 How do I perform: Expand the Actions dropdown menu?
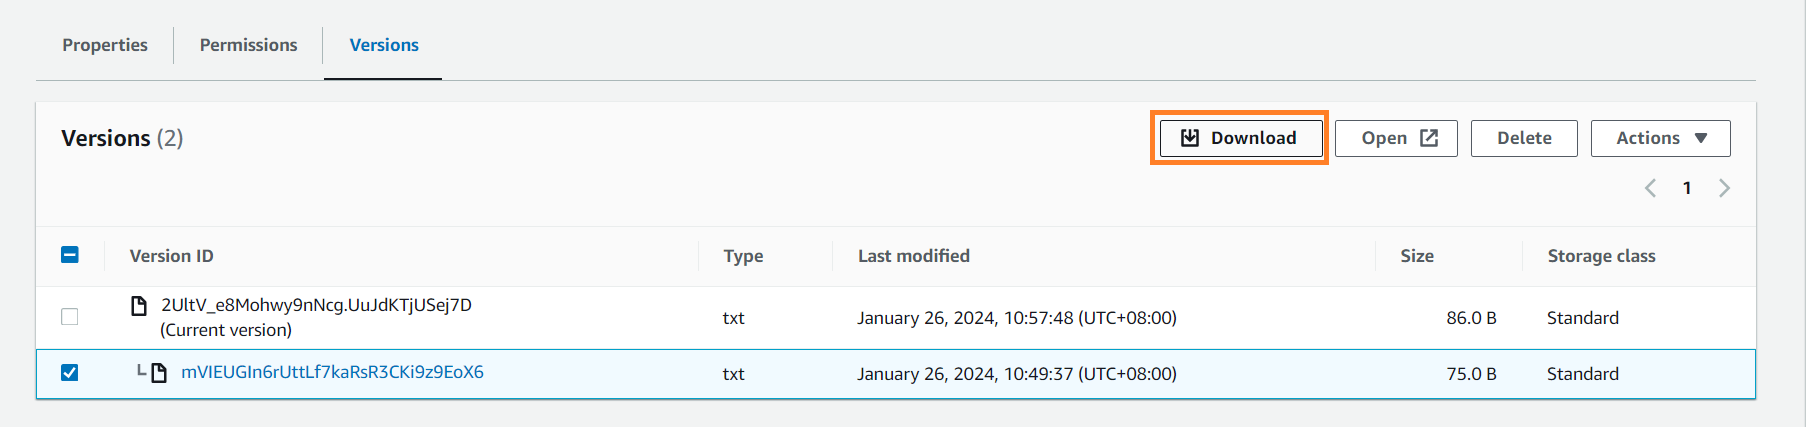click(1660, 138)
